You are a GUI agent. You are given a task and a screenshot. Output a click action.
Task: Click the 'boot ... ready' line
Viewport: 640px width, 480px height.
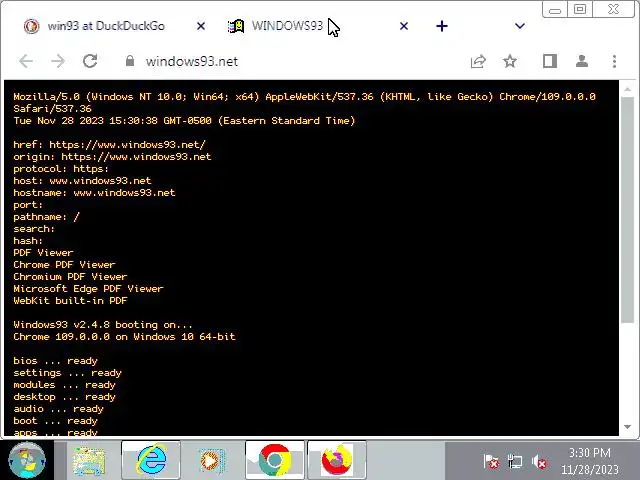pos(56,421)
